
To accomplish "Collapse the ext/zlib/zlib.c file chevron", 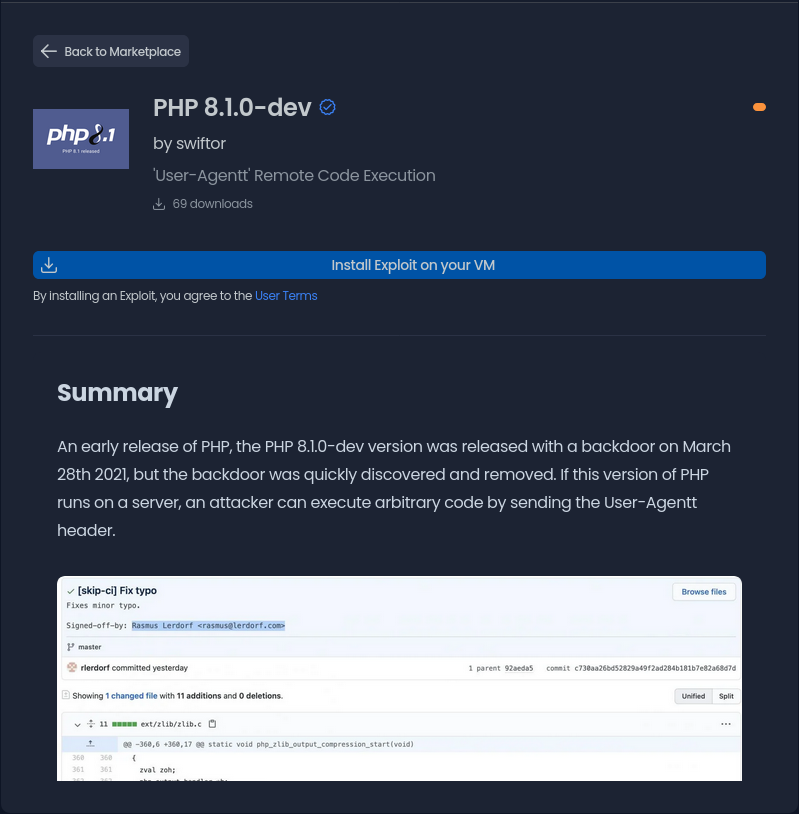I will coord(77,724).
